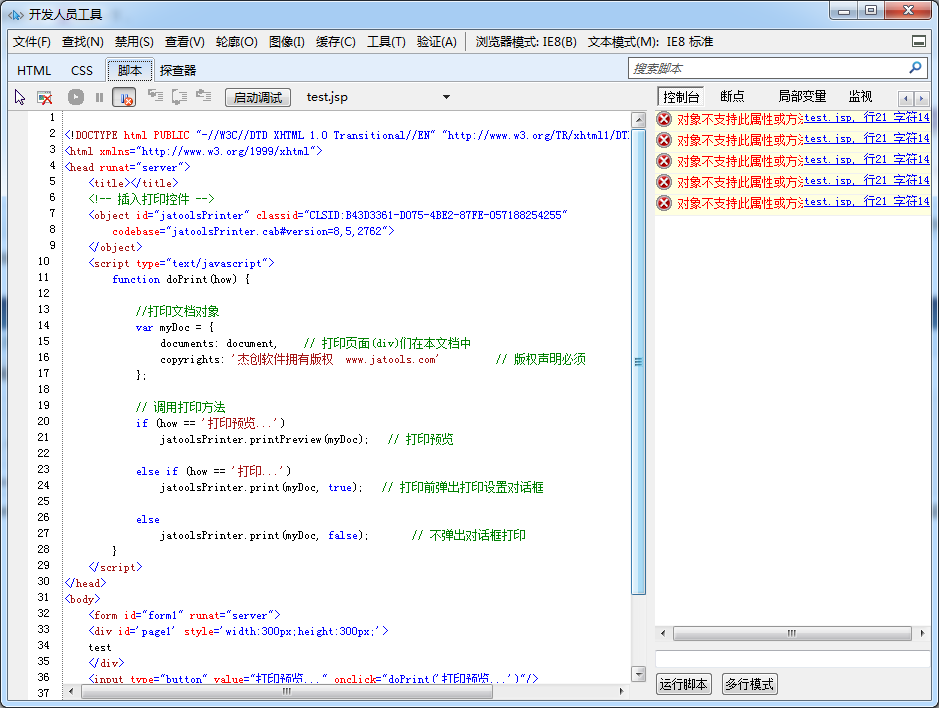Select test.jsp in script selector

coord(327,97)
